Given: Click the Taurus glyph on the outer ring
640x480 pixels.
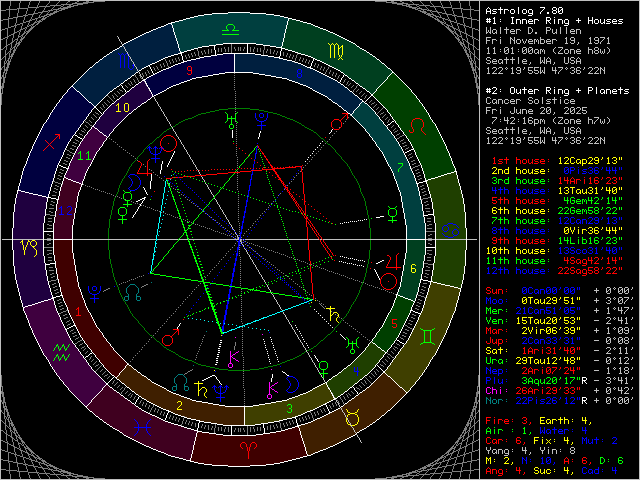Looking at the screenshot, I should click(352, 416).
